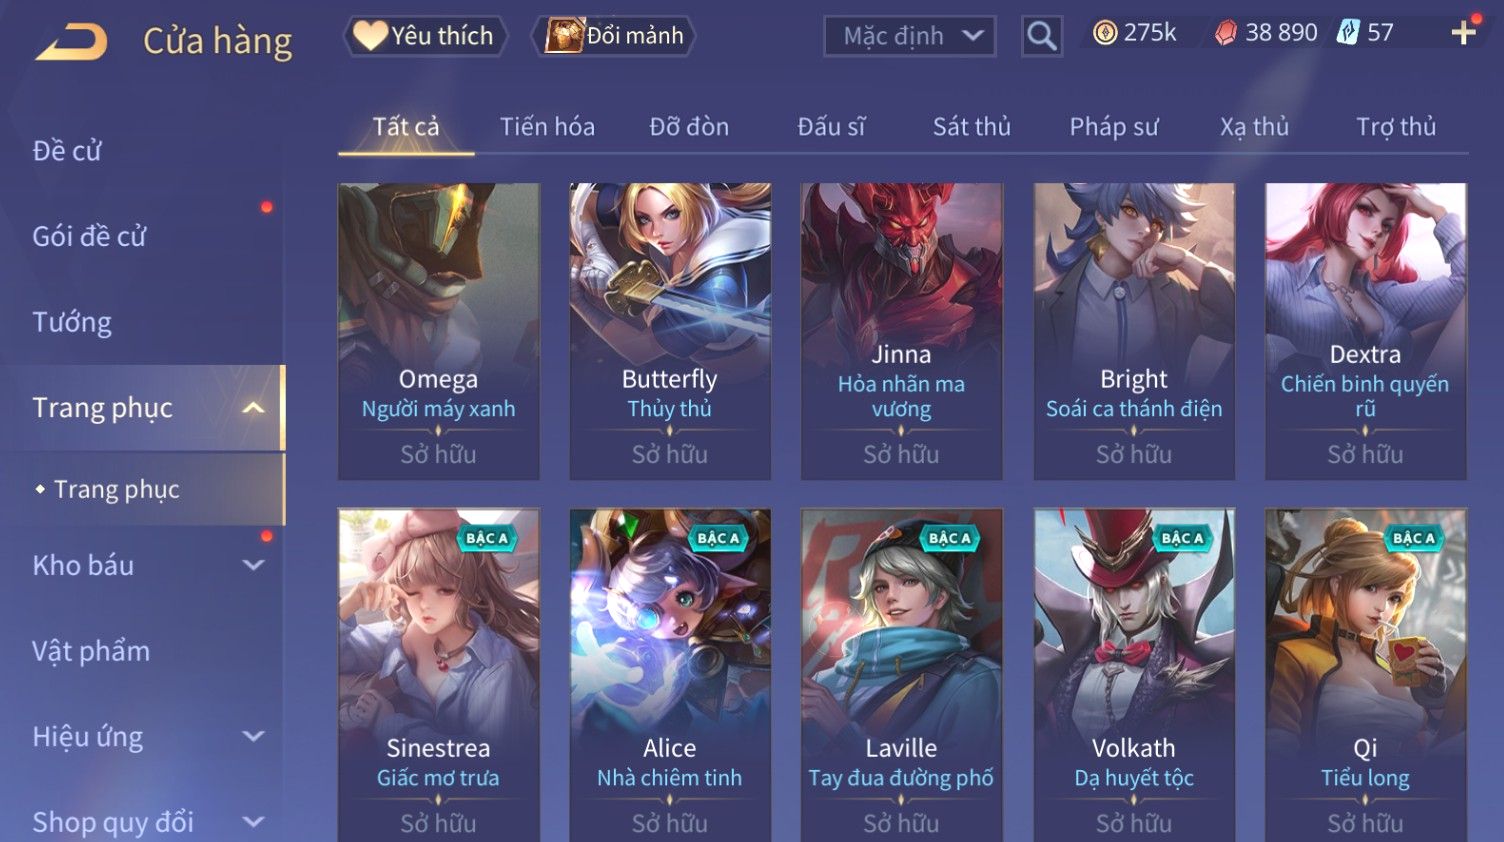Switch to the Pháp sư tab
This screenshot has width=1504, height=842.
[1114, 127]
